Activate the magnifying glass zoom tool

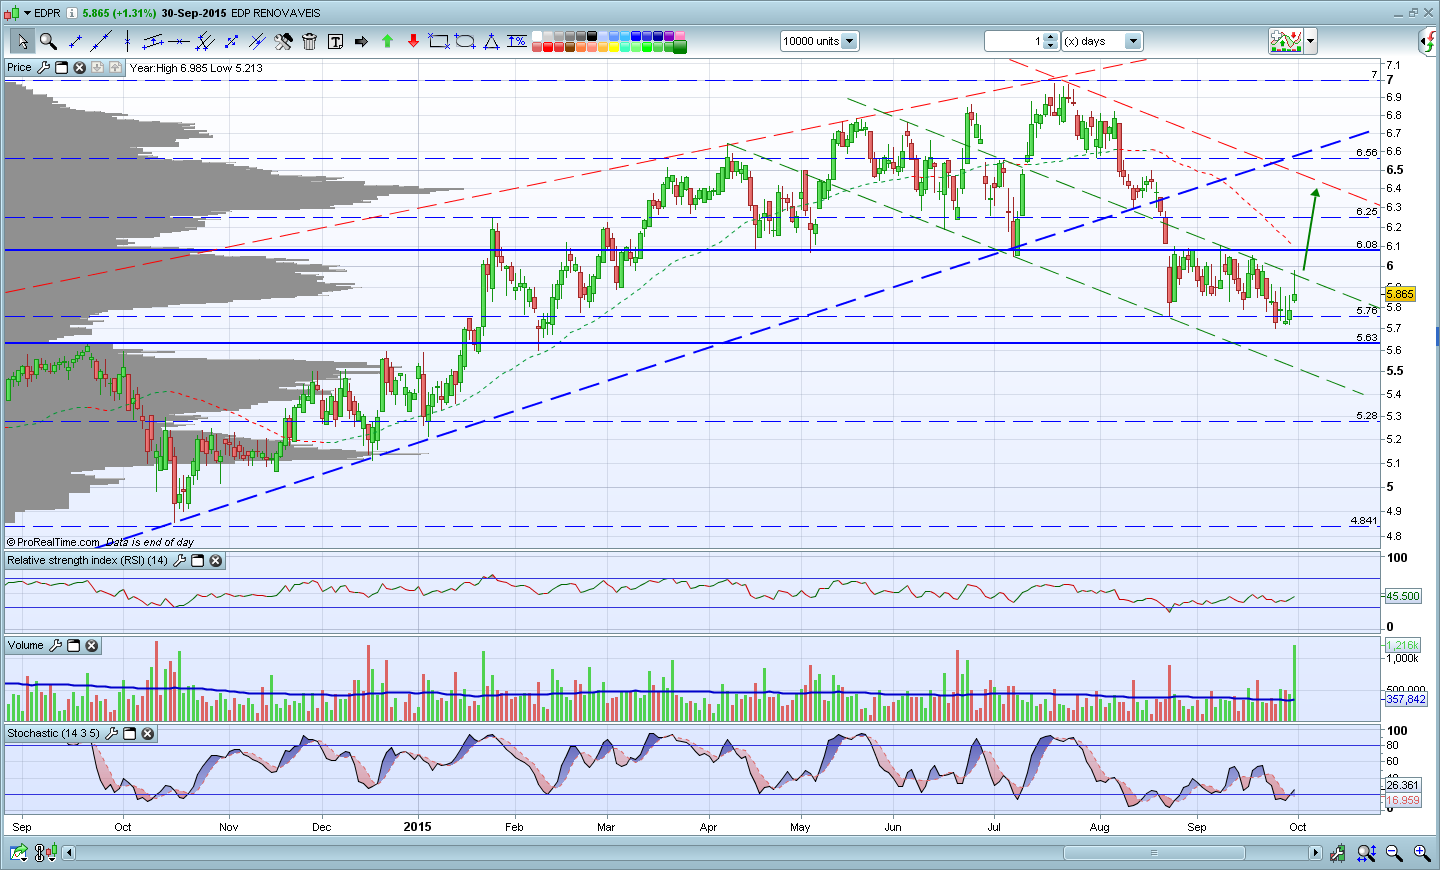47,41
